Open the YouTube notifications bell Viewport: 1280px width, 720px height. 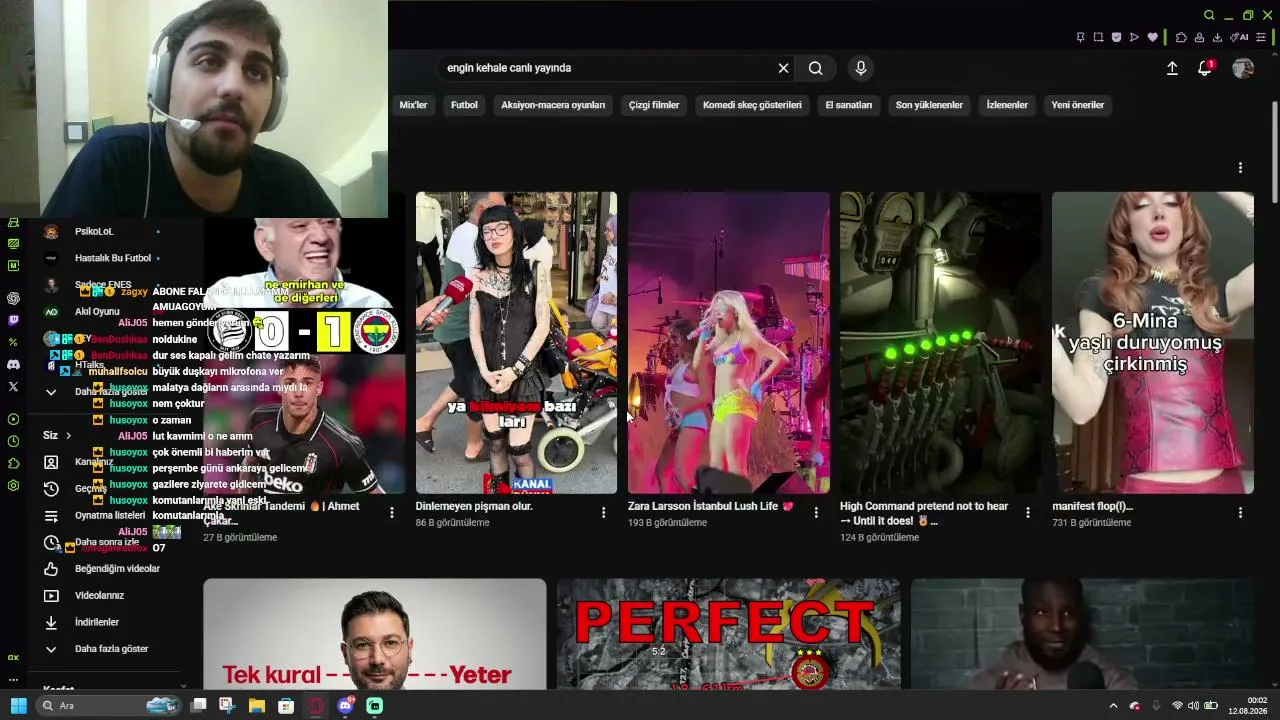coord(1205,68)
